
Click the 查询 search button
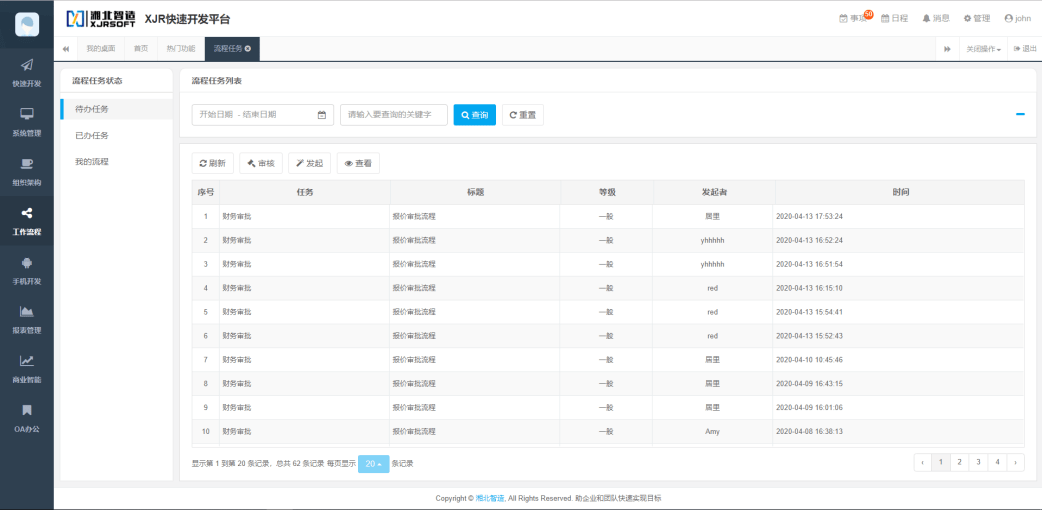pos(474,114)
